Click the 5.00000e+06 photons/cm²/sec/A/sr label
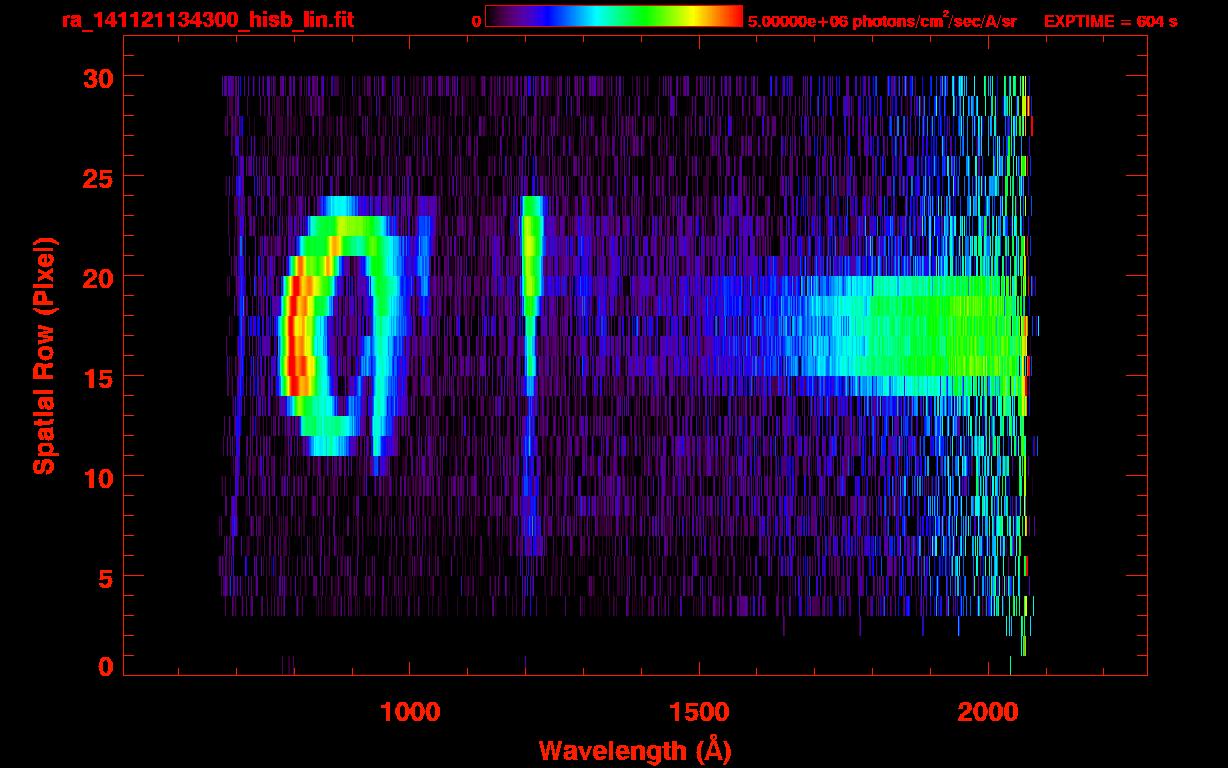 tap(882, 21)
